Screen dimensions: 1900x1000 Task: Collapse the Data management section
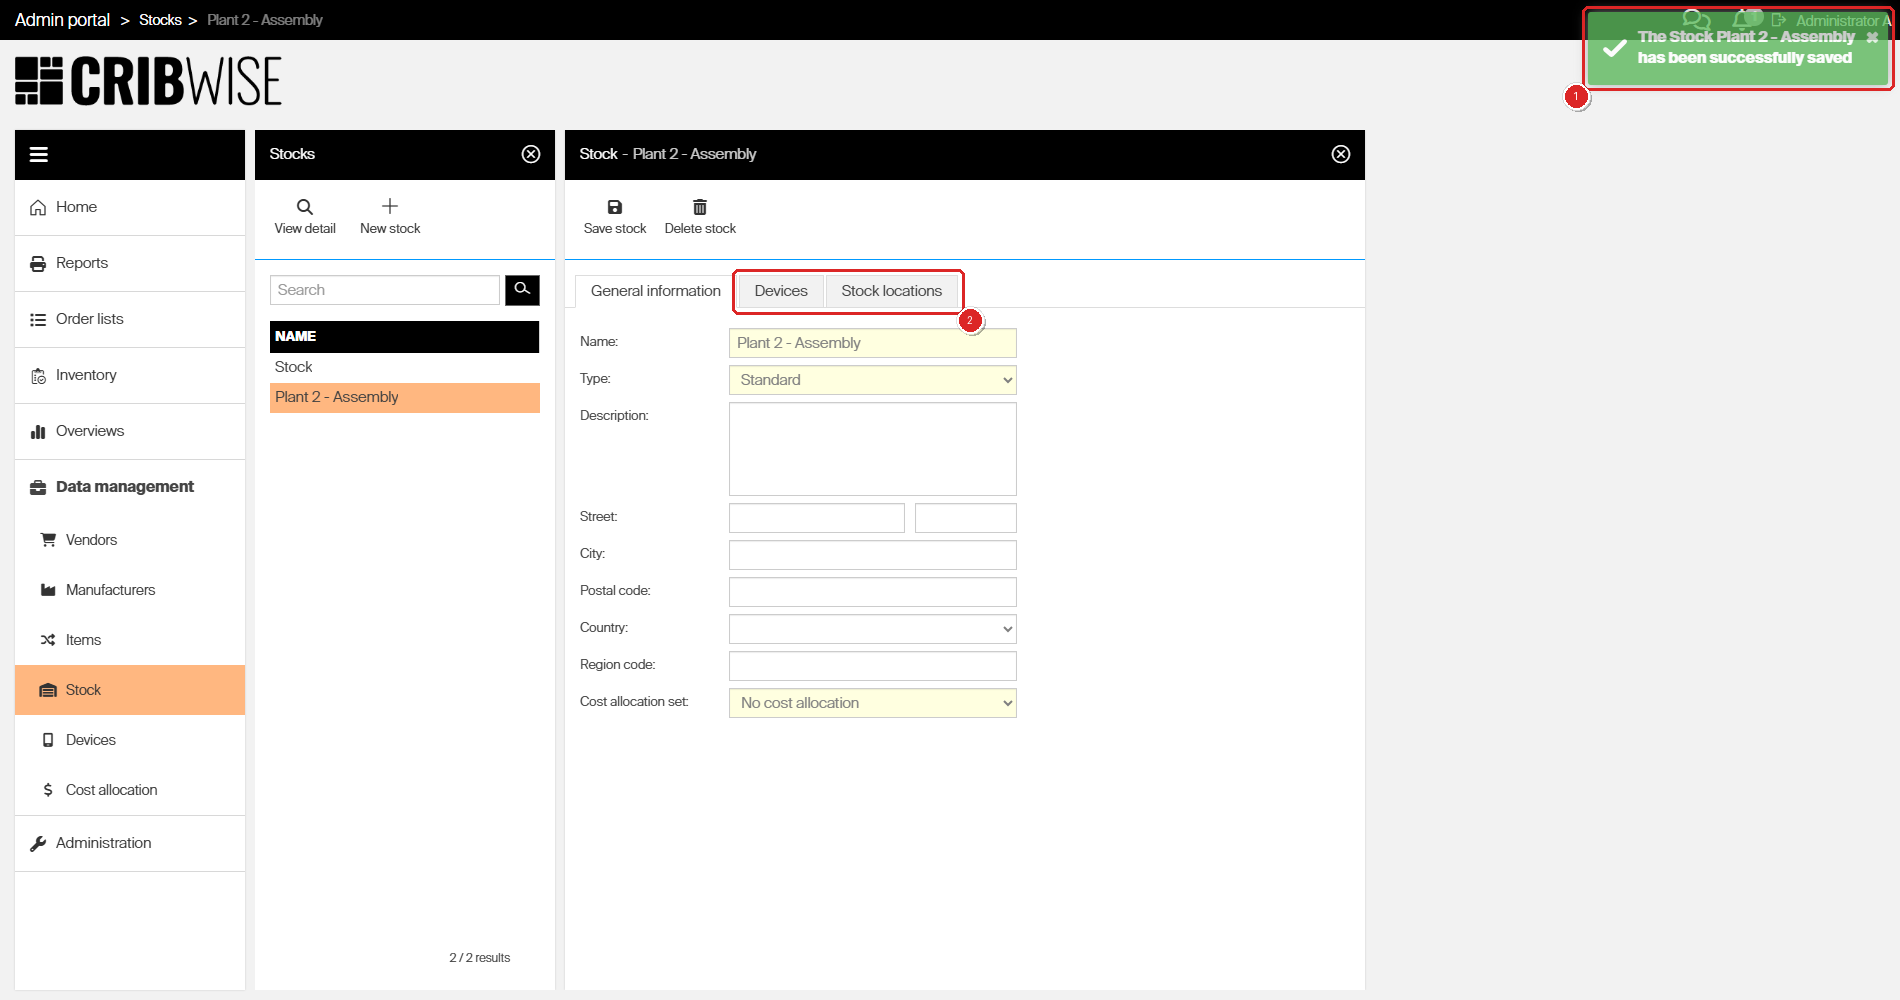[x=130, y=487]
